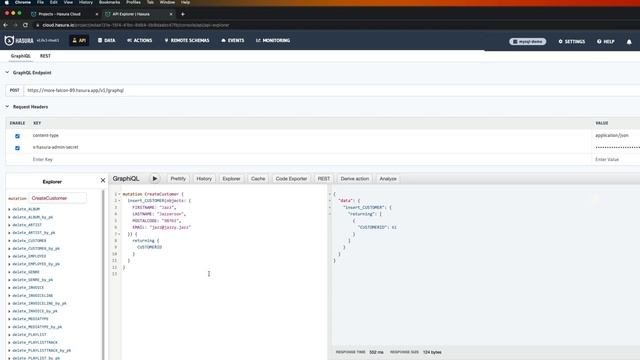Expand delete_INVOICELINE in the Explorer

coord(32,295)
